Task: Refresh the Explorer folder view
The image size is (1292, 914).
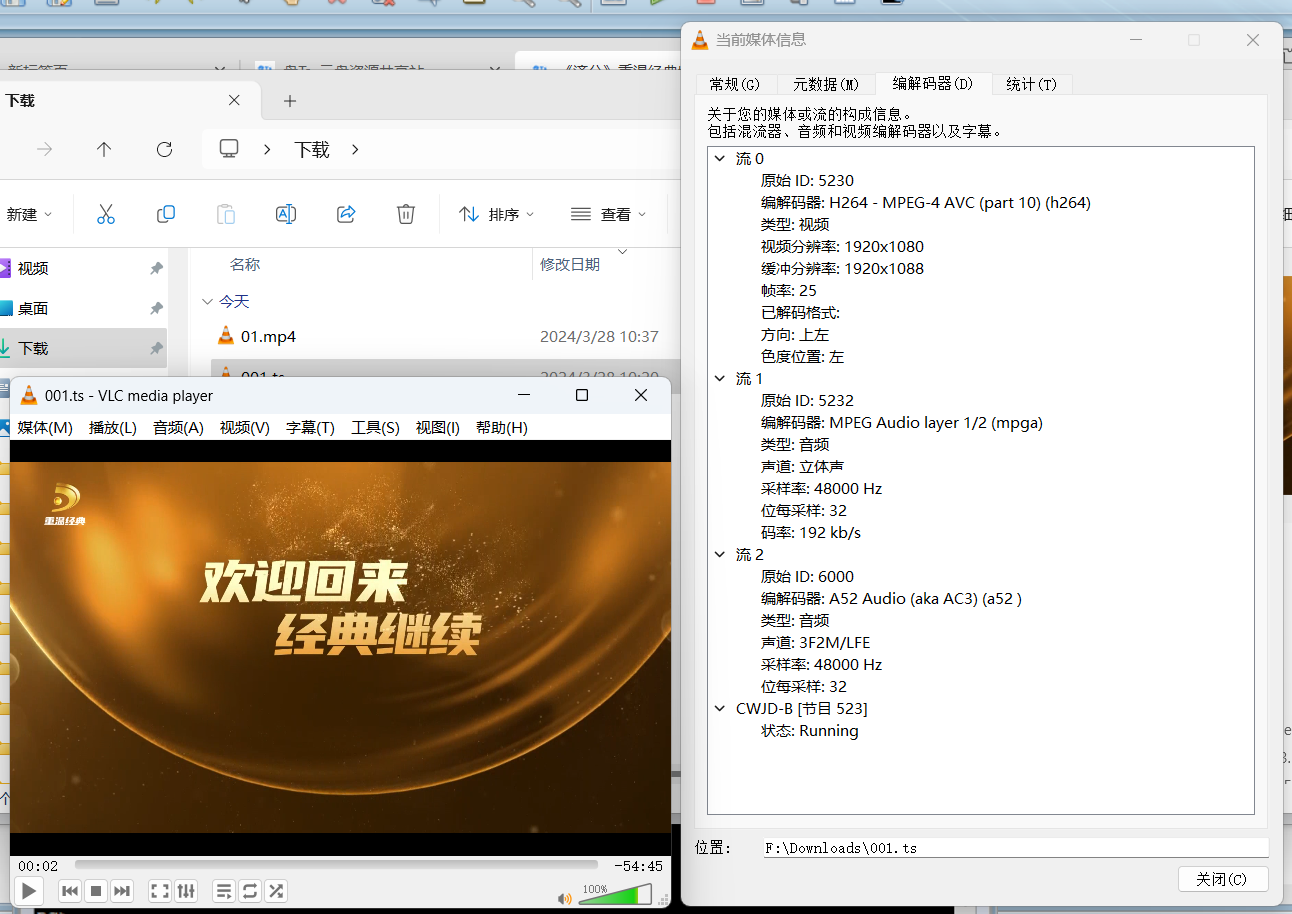Action: (x=165, y=149)
